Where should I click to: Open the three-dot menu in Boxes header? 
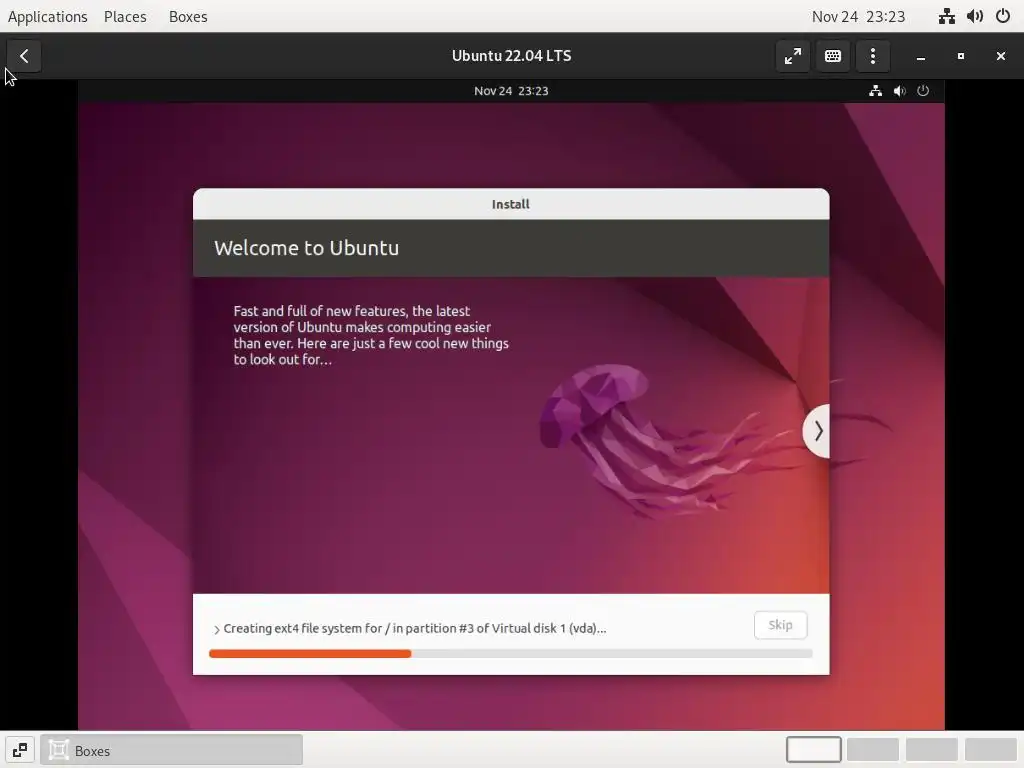[x=872, y=56]
